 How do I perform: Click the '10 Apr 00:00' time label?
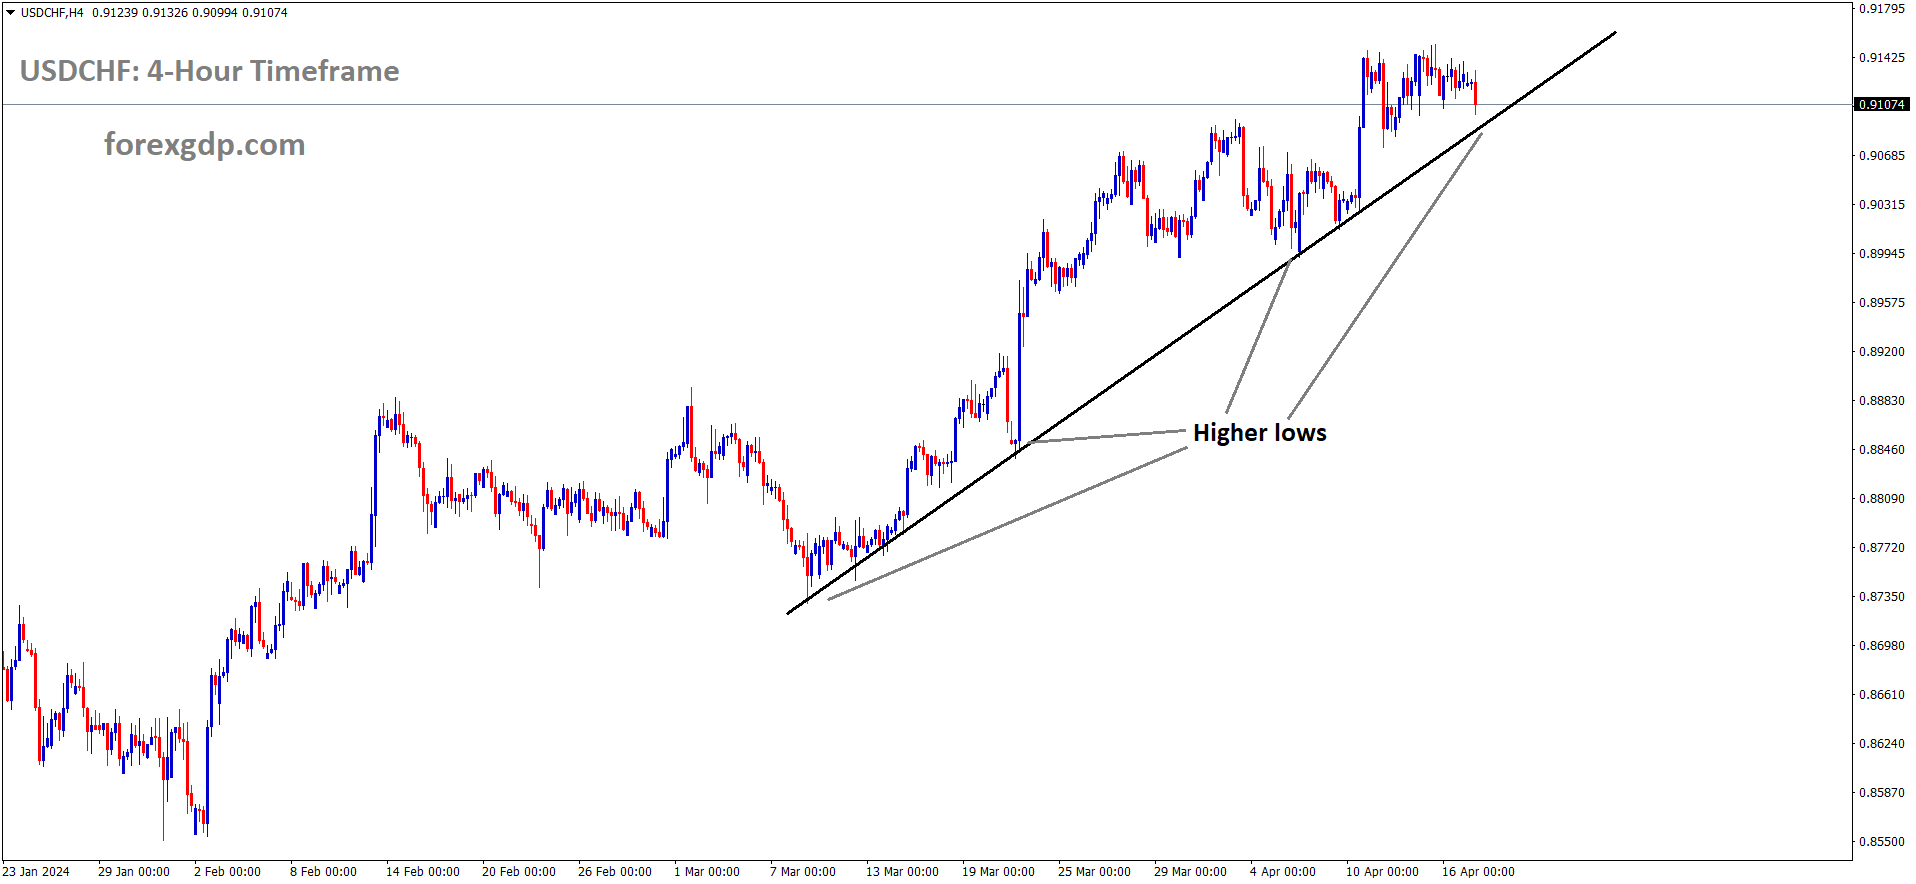pos(1382,872)
